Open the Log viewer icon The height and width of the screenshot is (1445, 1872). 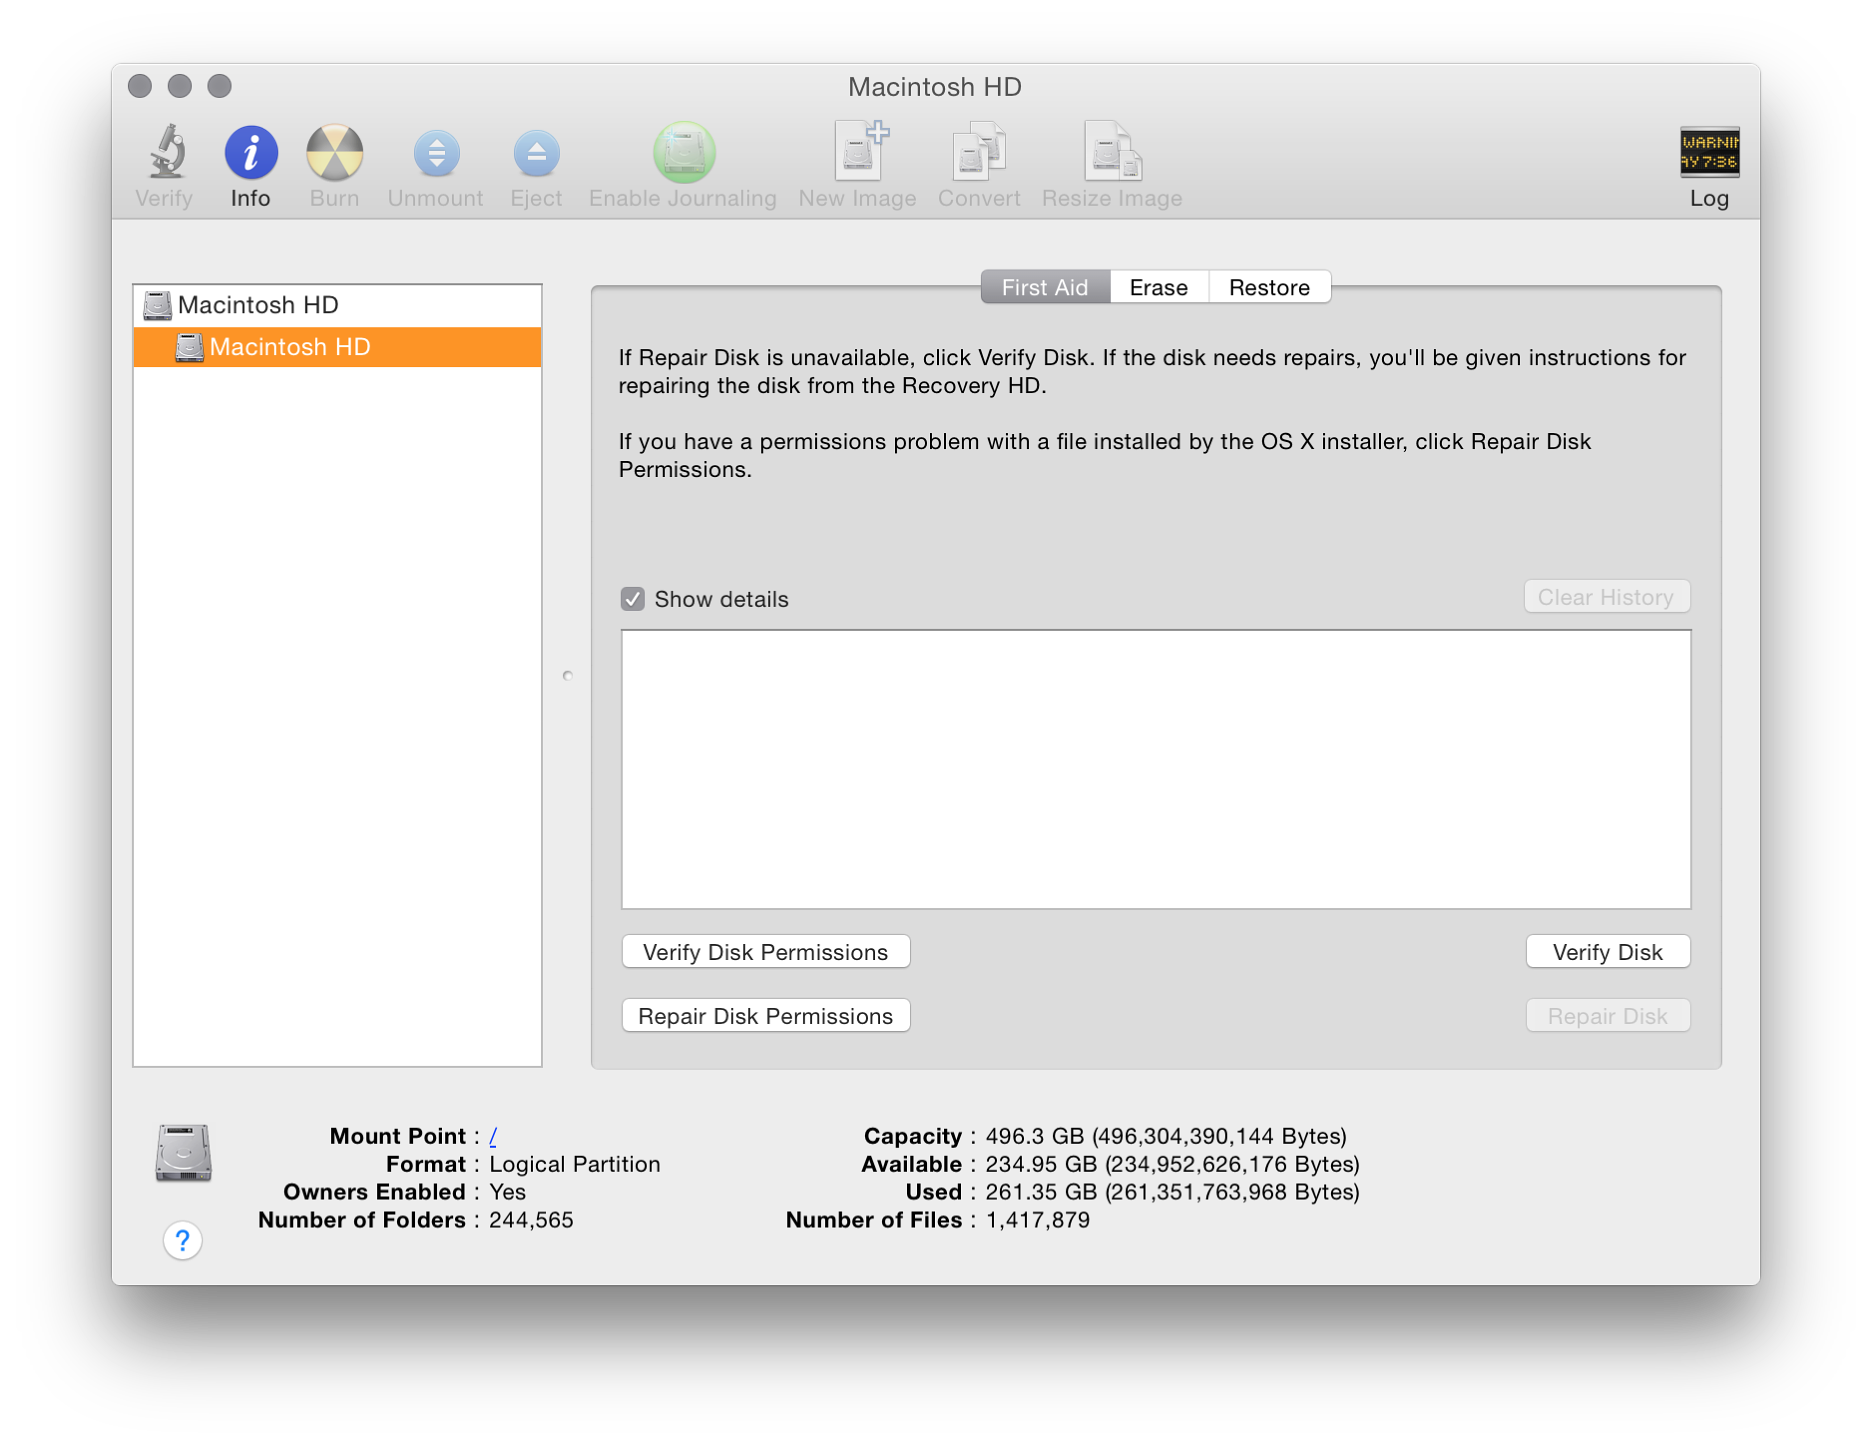[x=1709, y=152]
